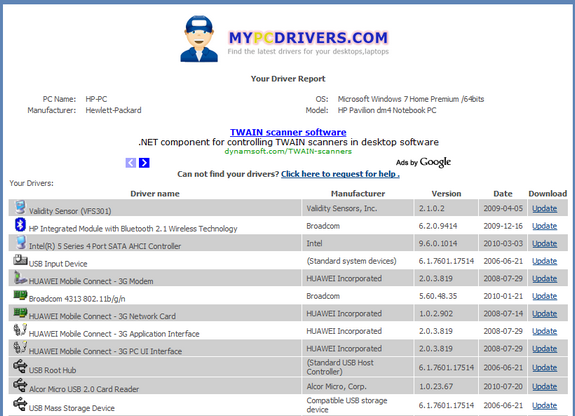Click the Version column header
Screen dimensions: 575x416
point(446,194)
